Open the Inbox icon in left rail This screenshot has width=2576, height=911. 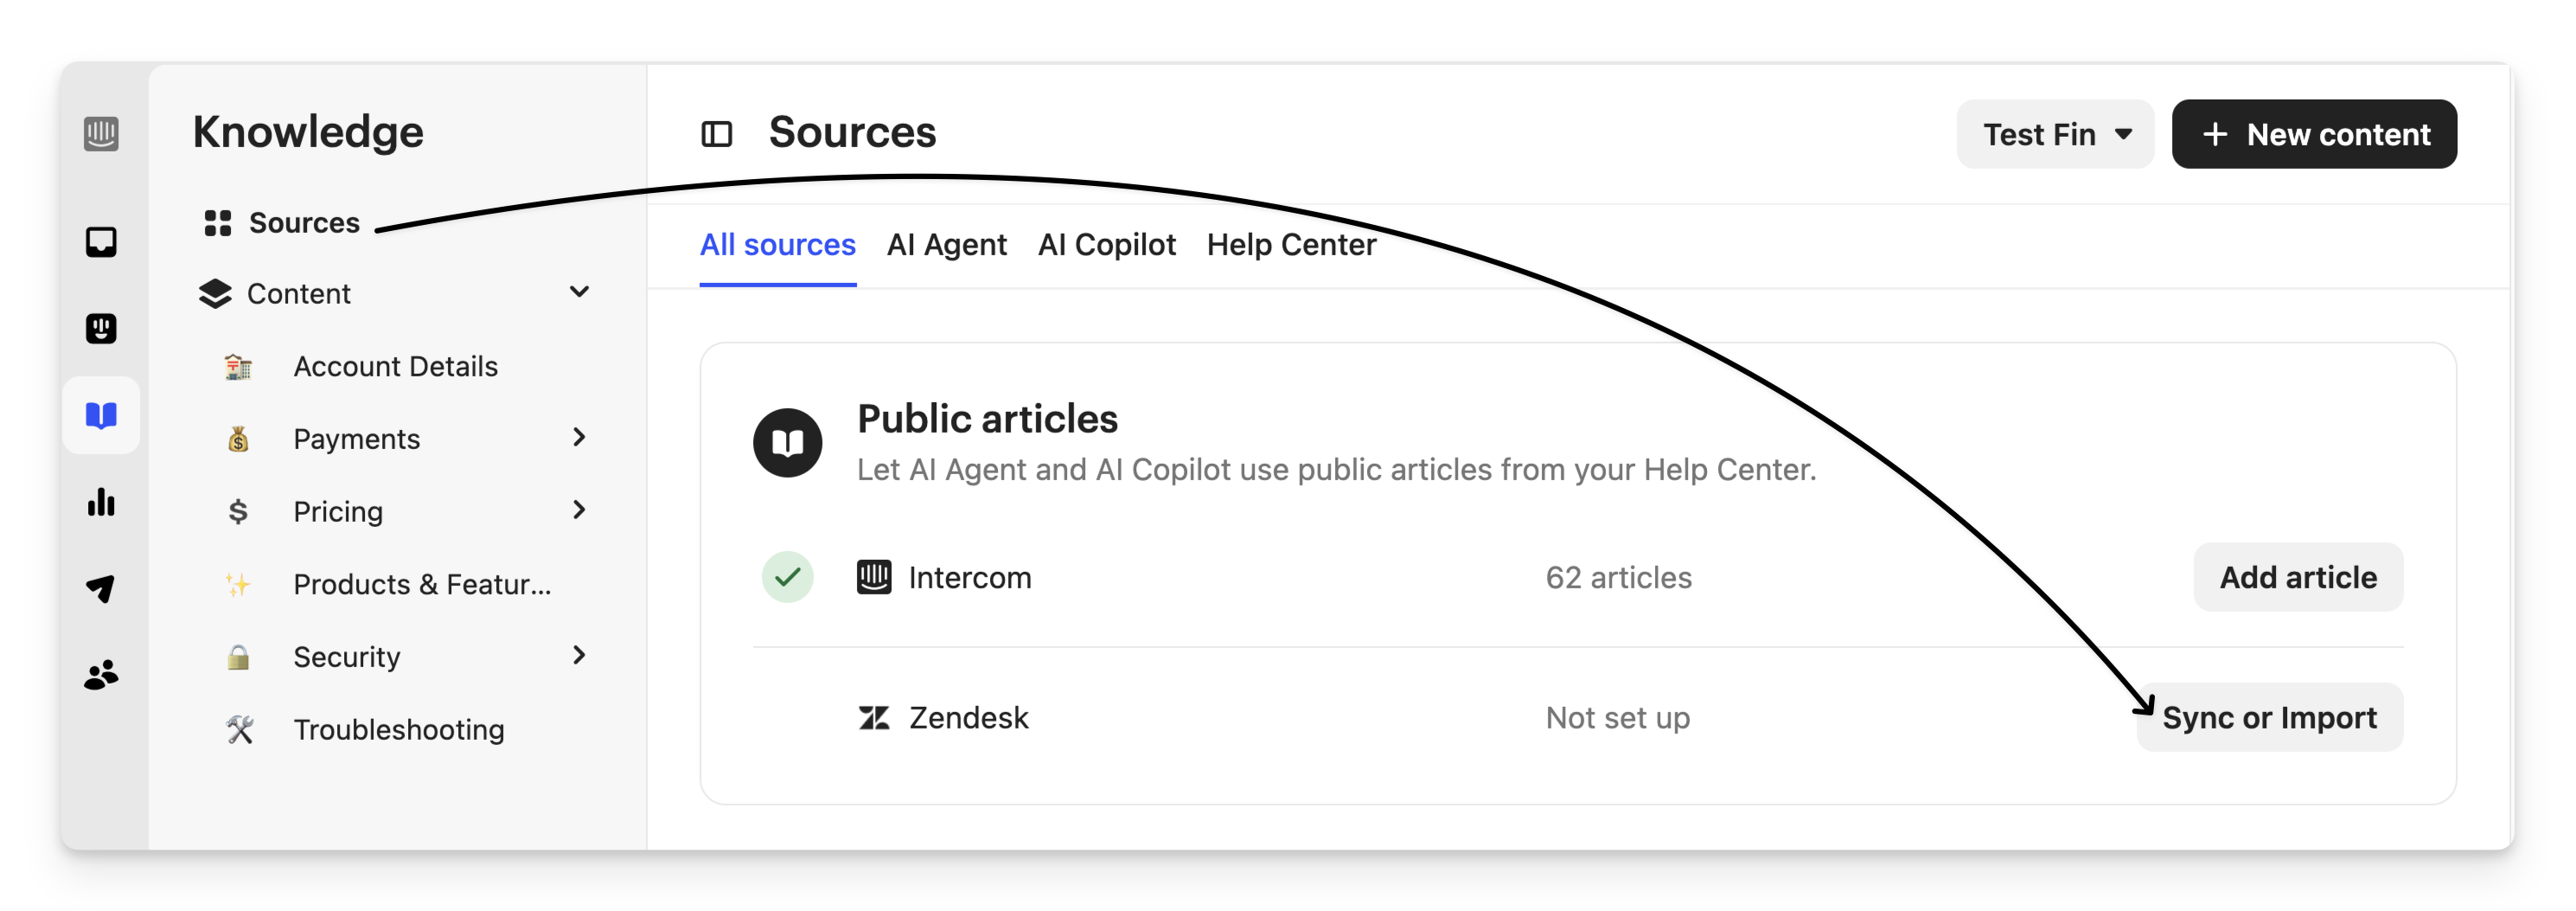tap(101, 242)
